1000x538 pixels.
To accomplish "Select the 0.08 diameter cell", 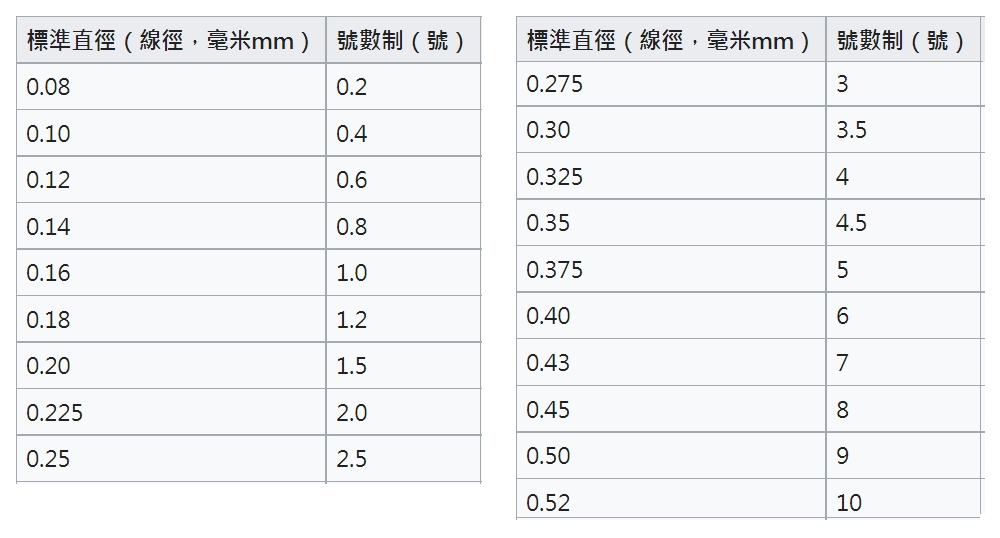I will (170, 87).
